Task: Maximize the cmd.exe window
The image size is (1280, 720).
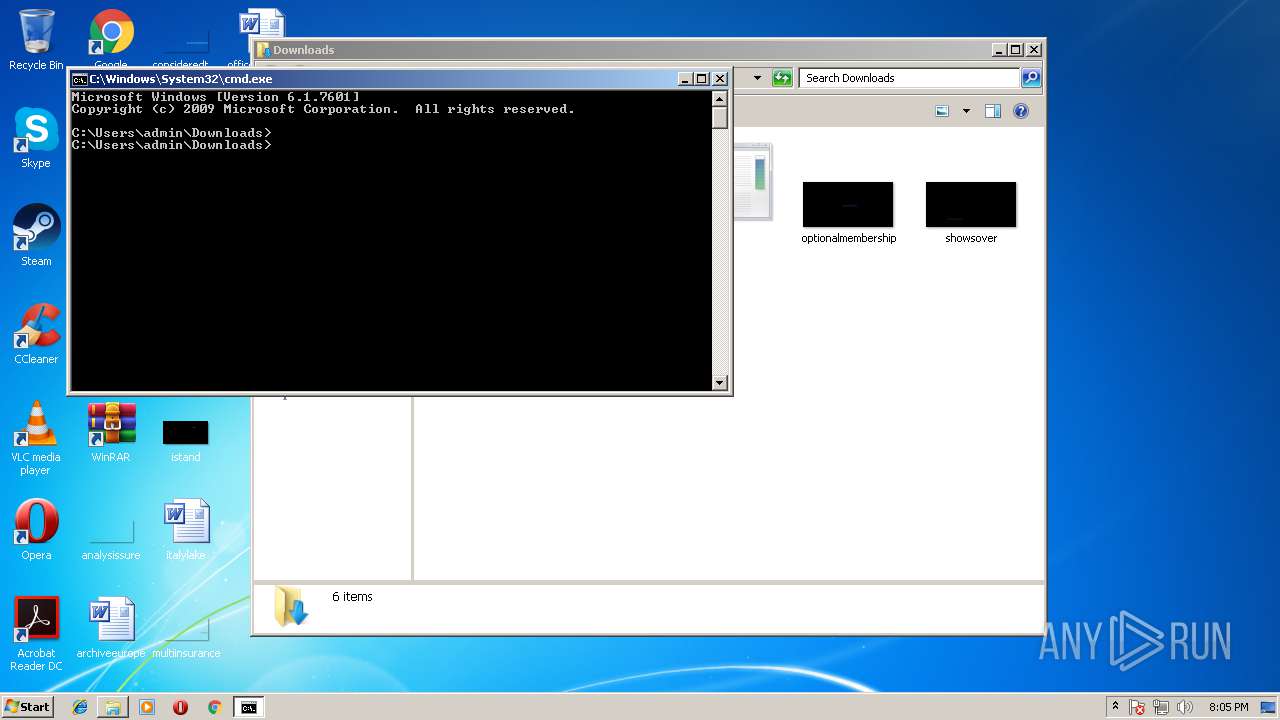Action: click(x=702, y=79)
